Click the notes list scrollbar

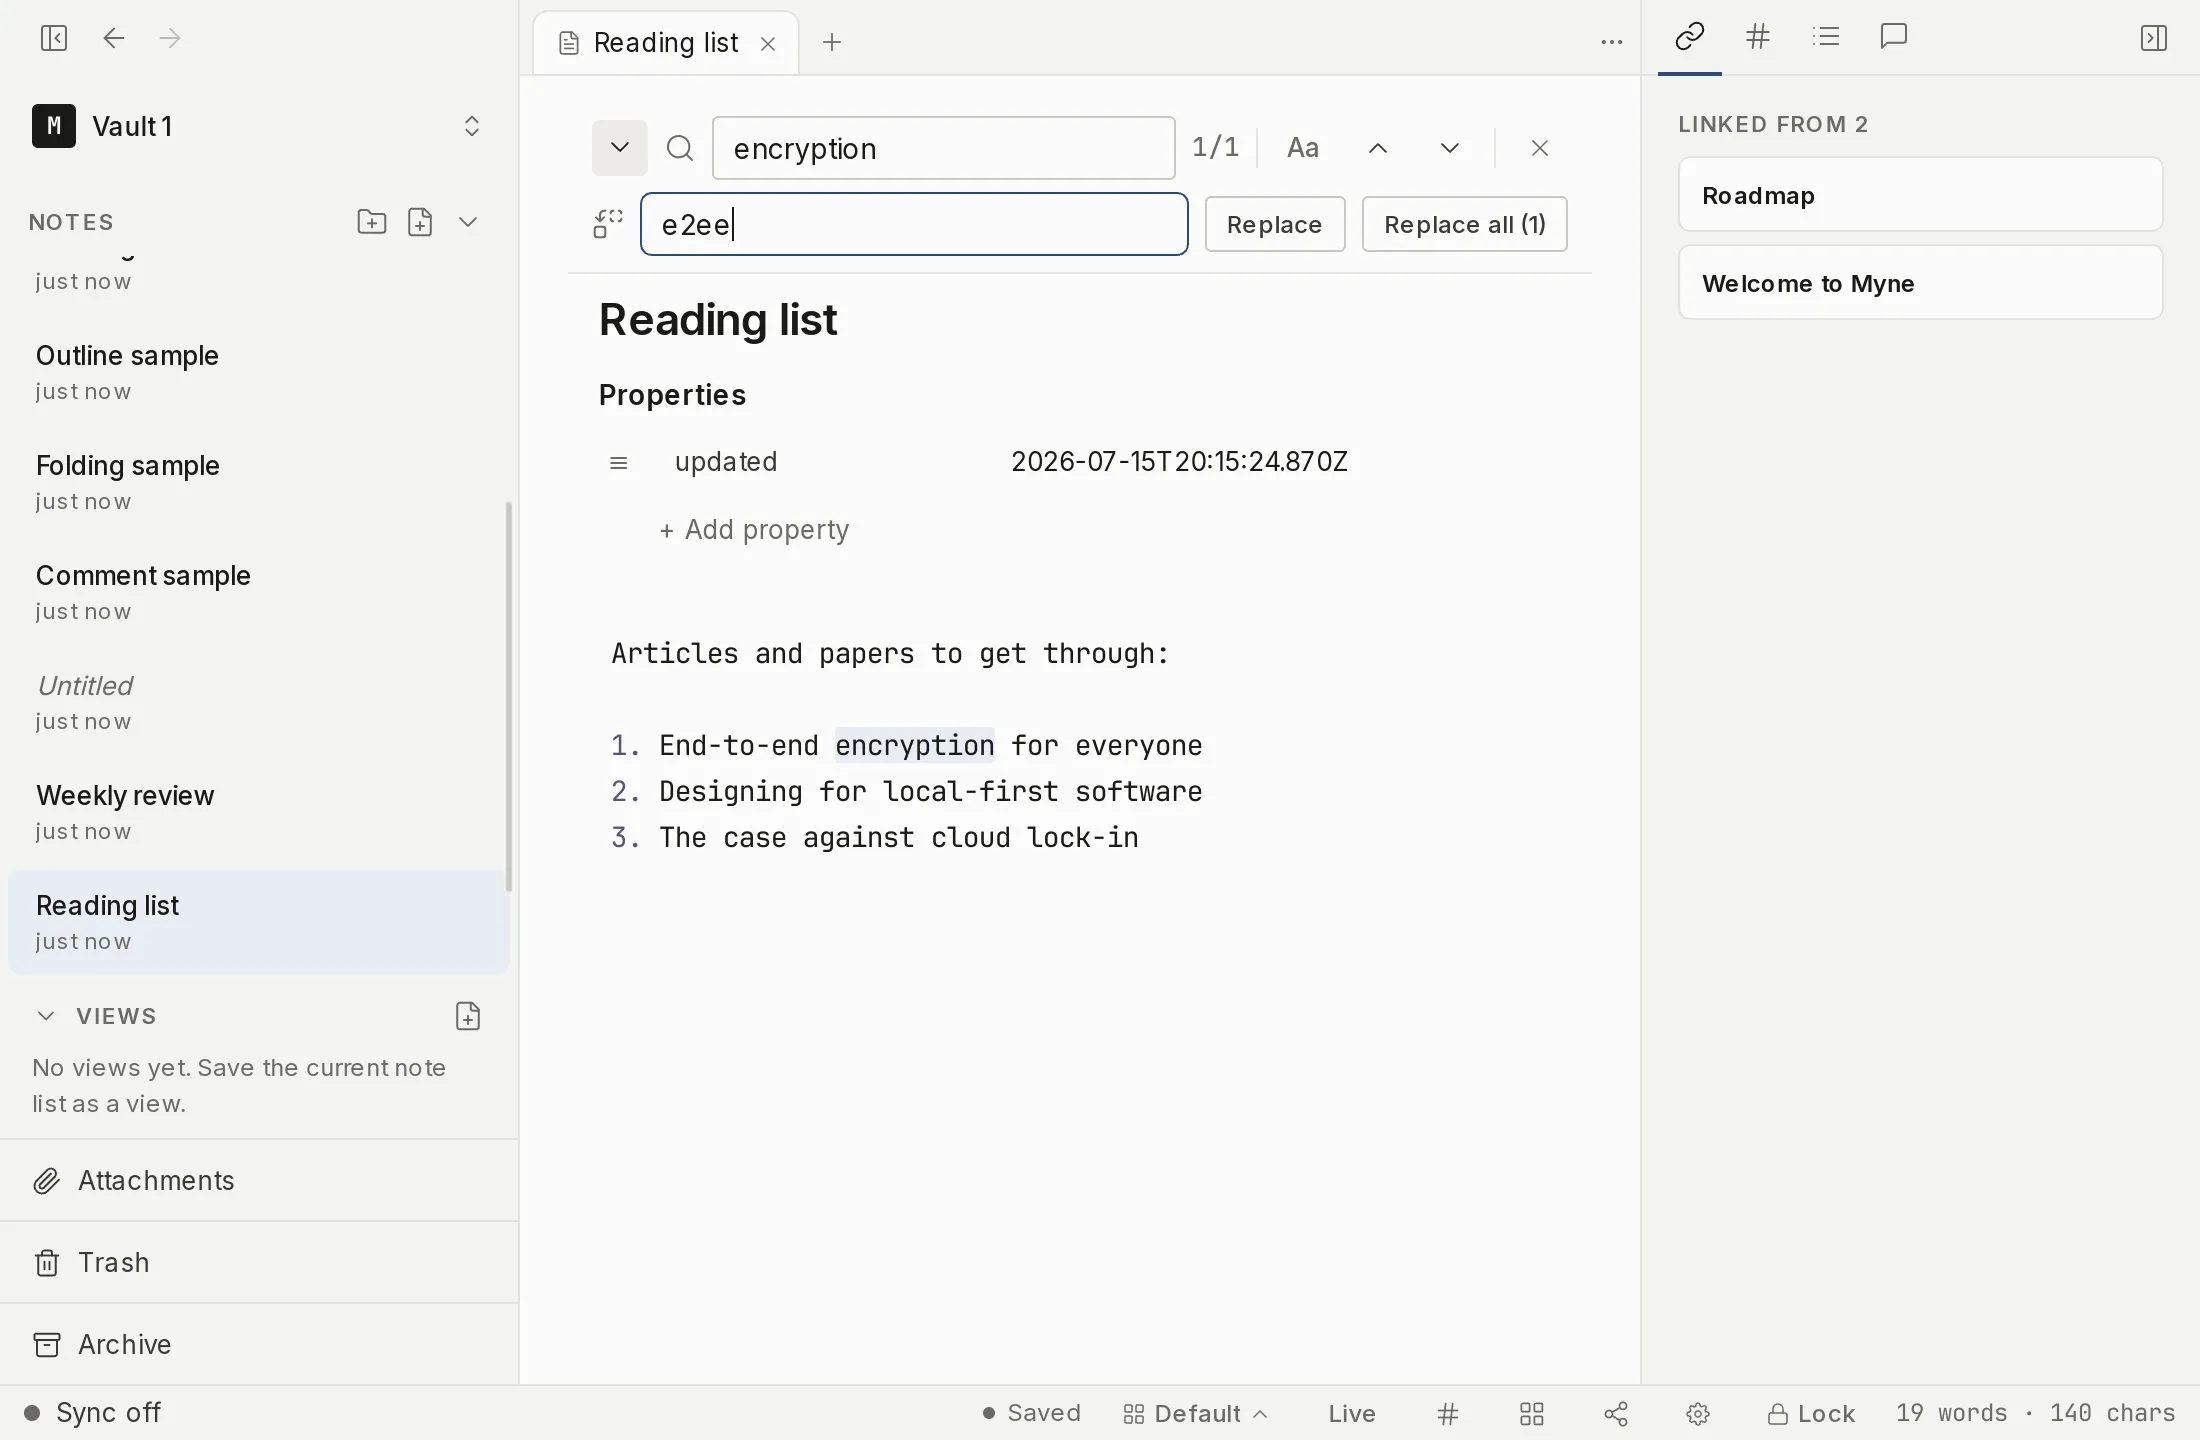pos(509,696)
